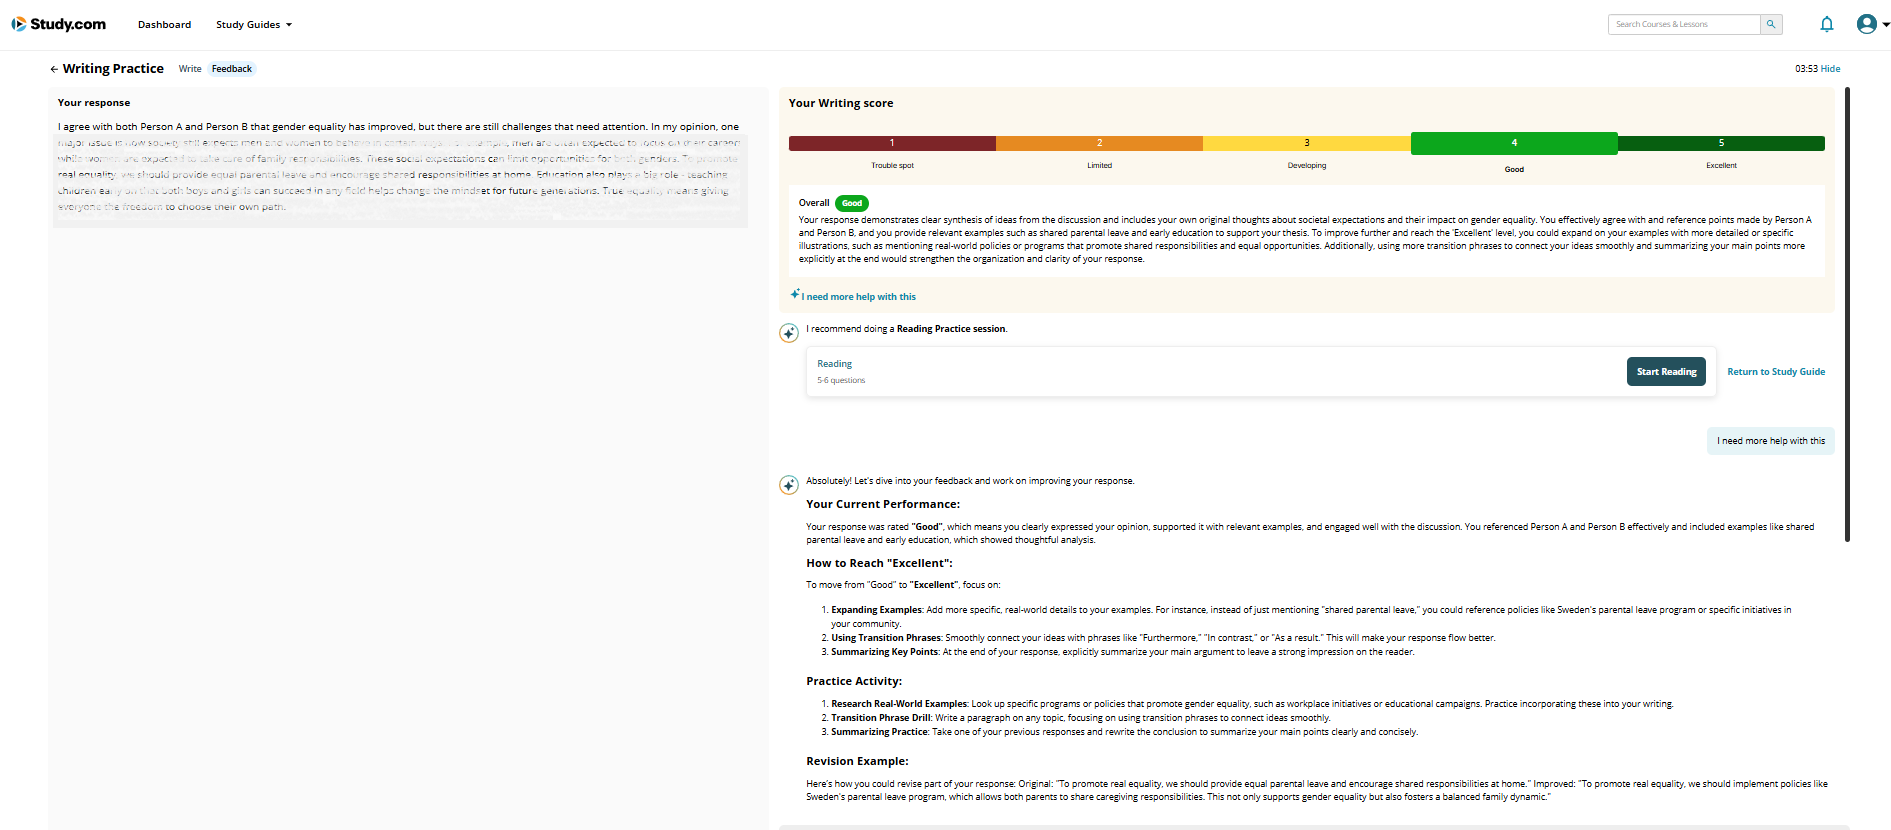
Task: Open the Reading link in recommendation card
Action: tap(834, 364)
